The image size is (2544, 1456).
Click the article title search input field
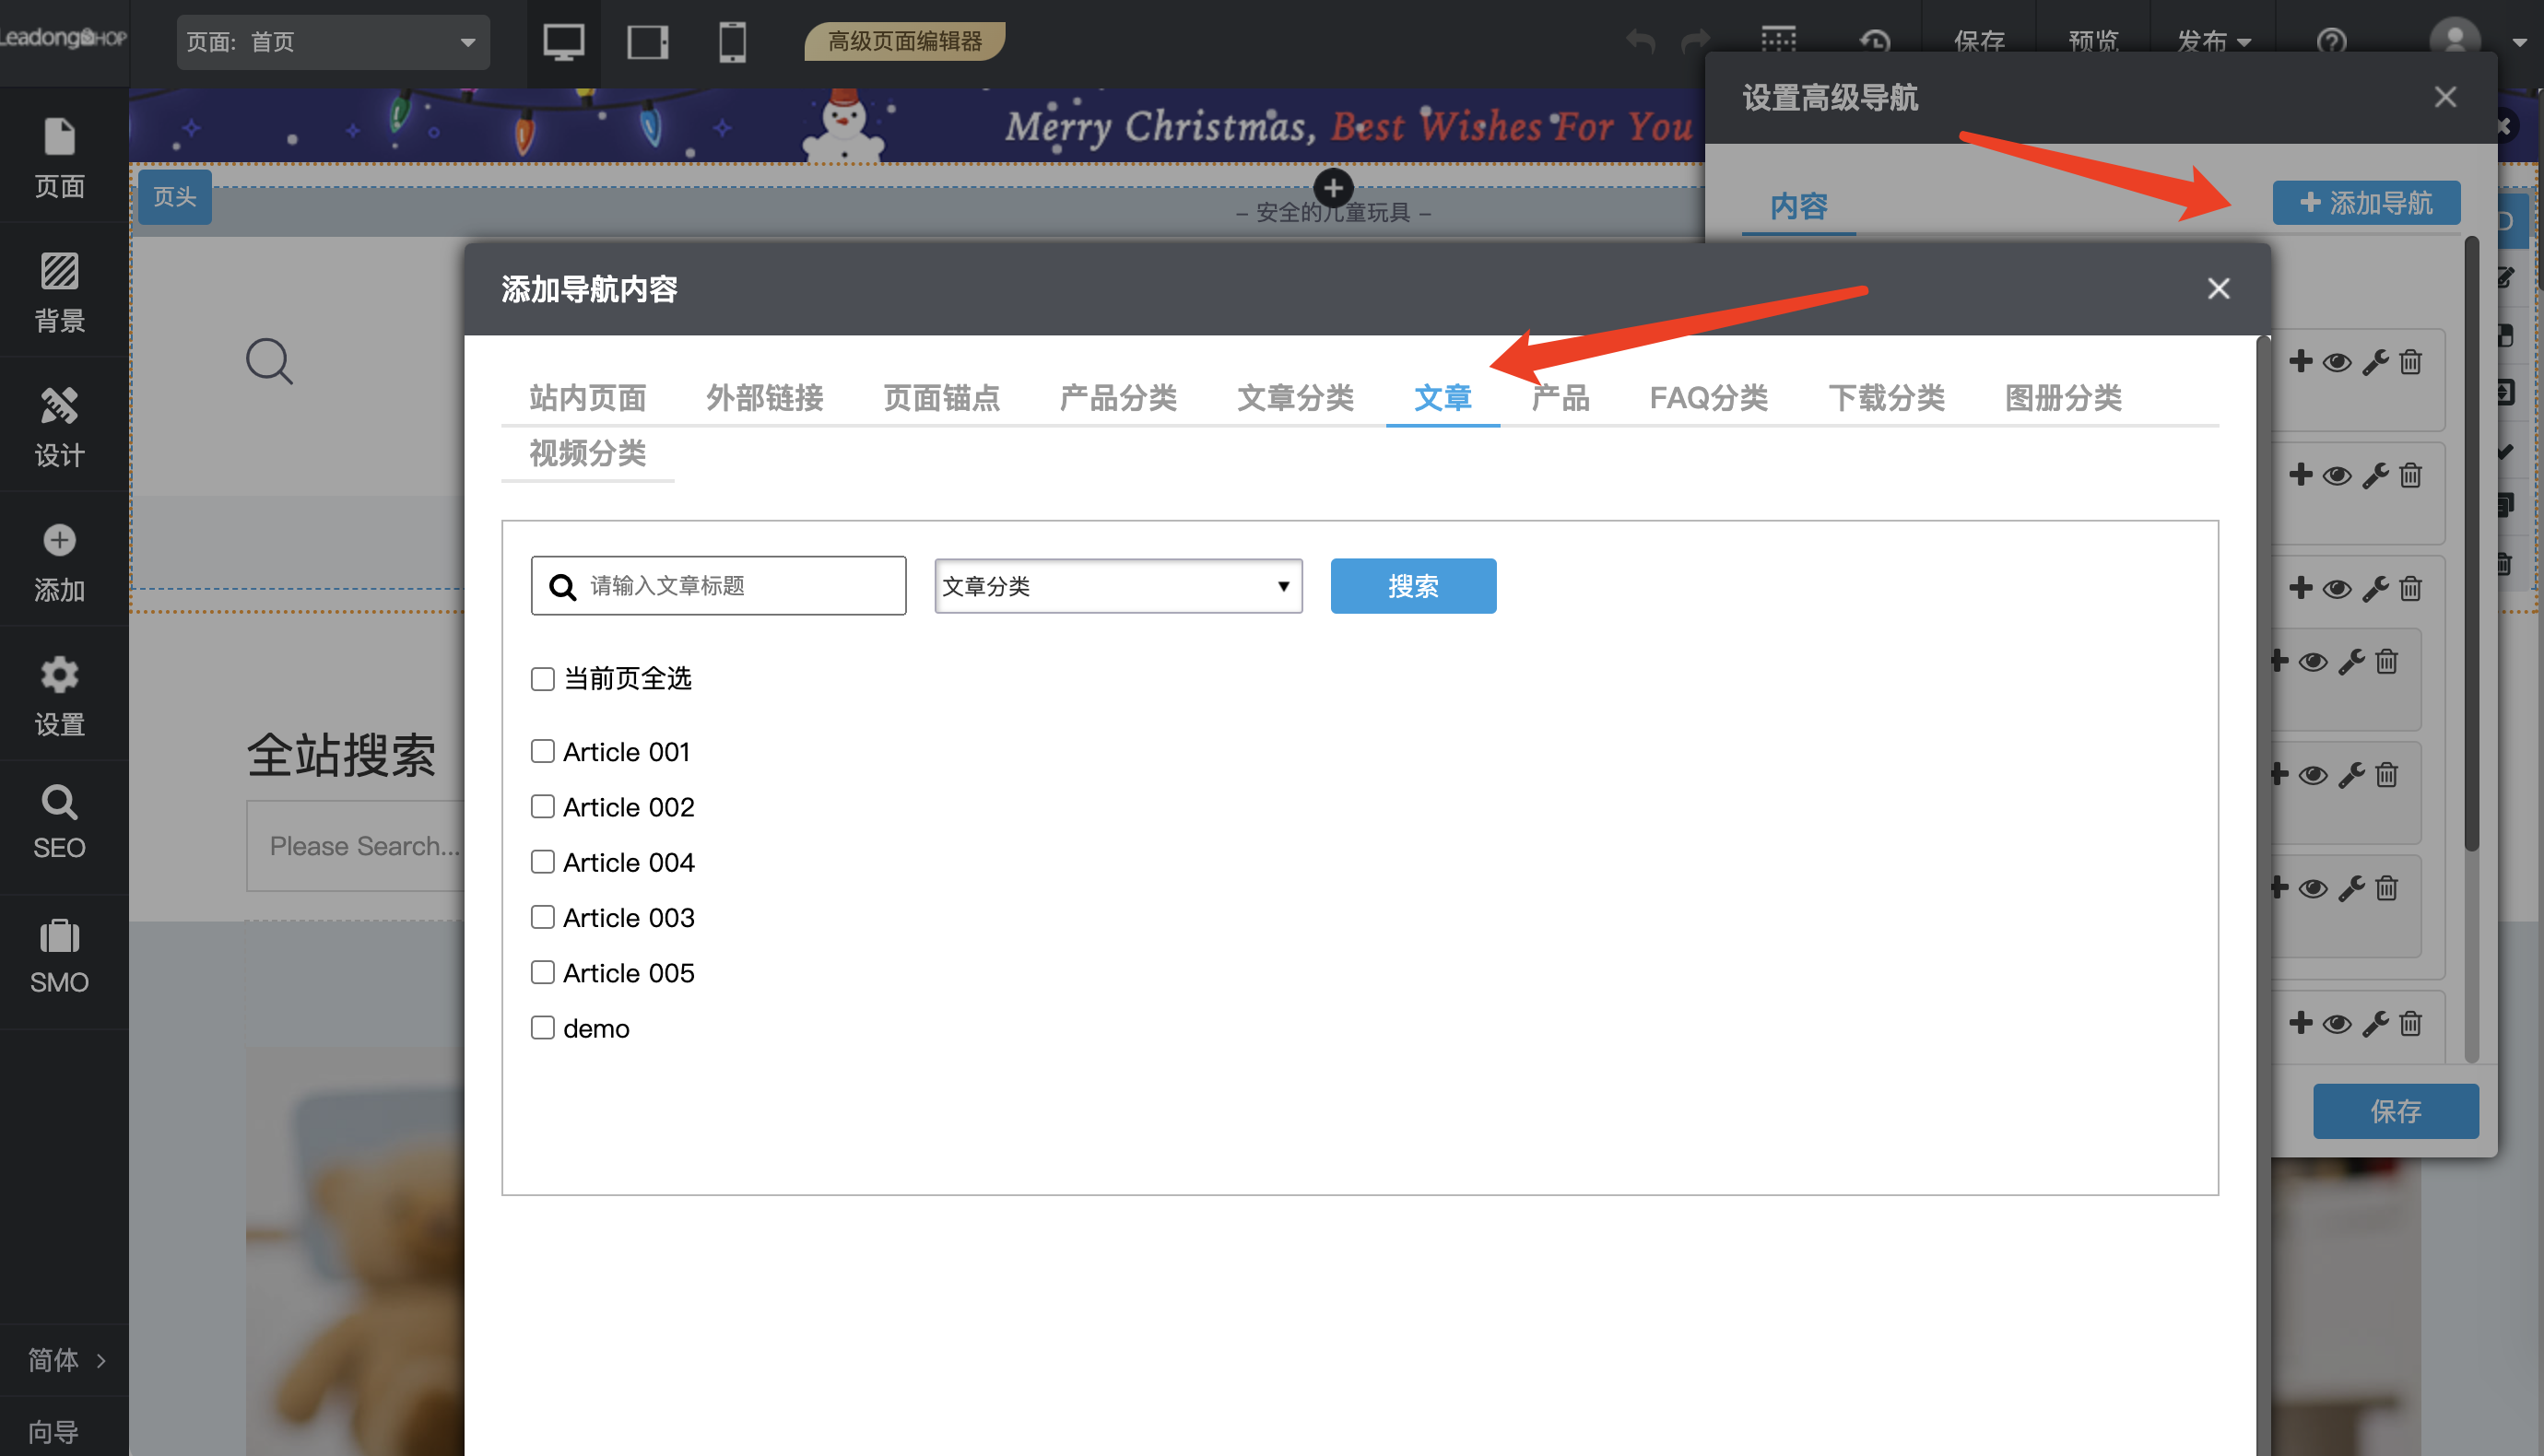(x=718, y=586)
